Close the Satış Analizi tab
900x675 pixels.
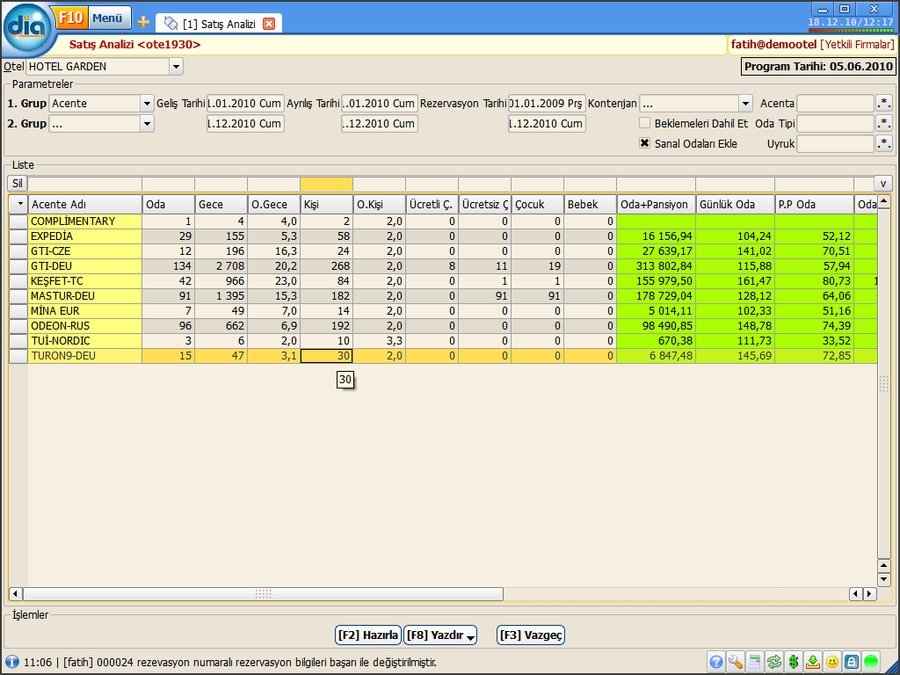point(269,24)
